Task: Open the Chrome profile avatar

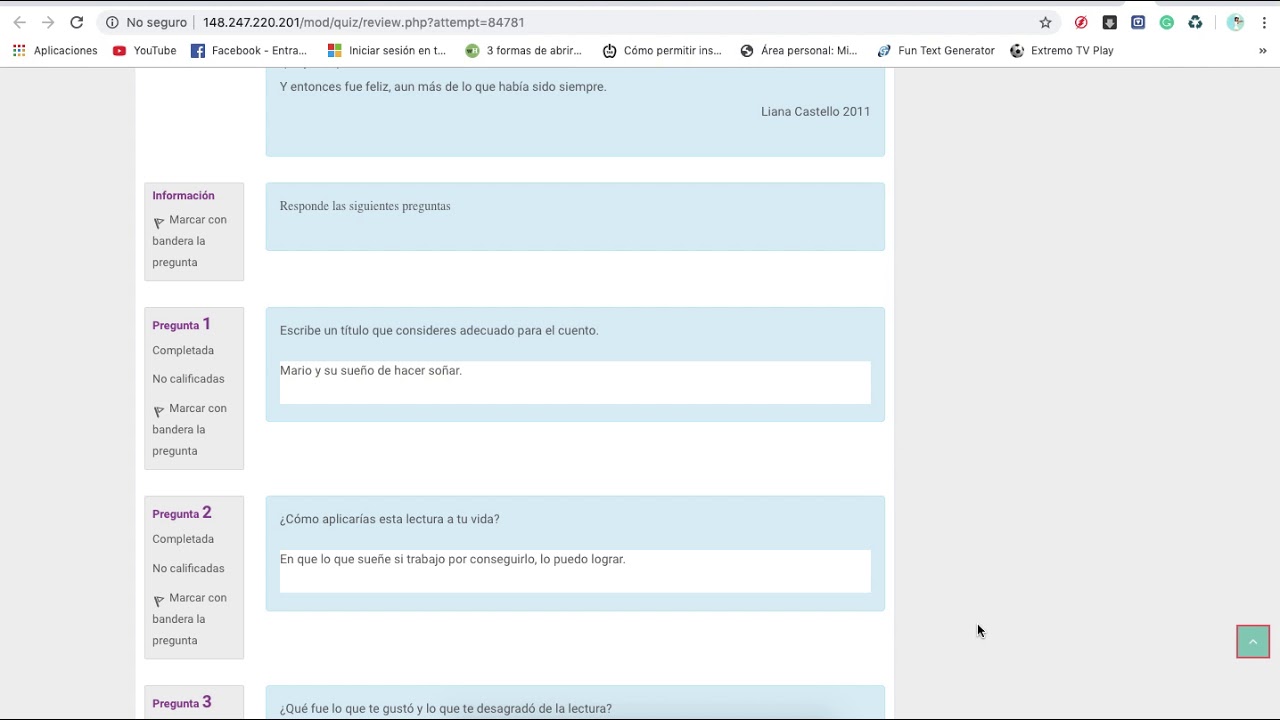Action: click(1235, 22)
